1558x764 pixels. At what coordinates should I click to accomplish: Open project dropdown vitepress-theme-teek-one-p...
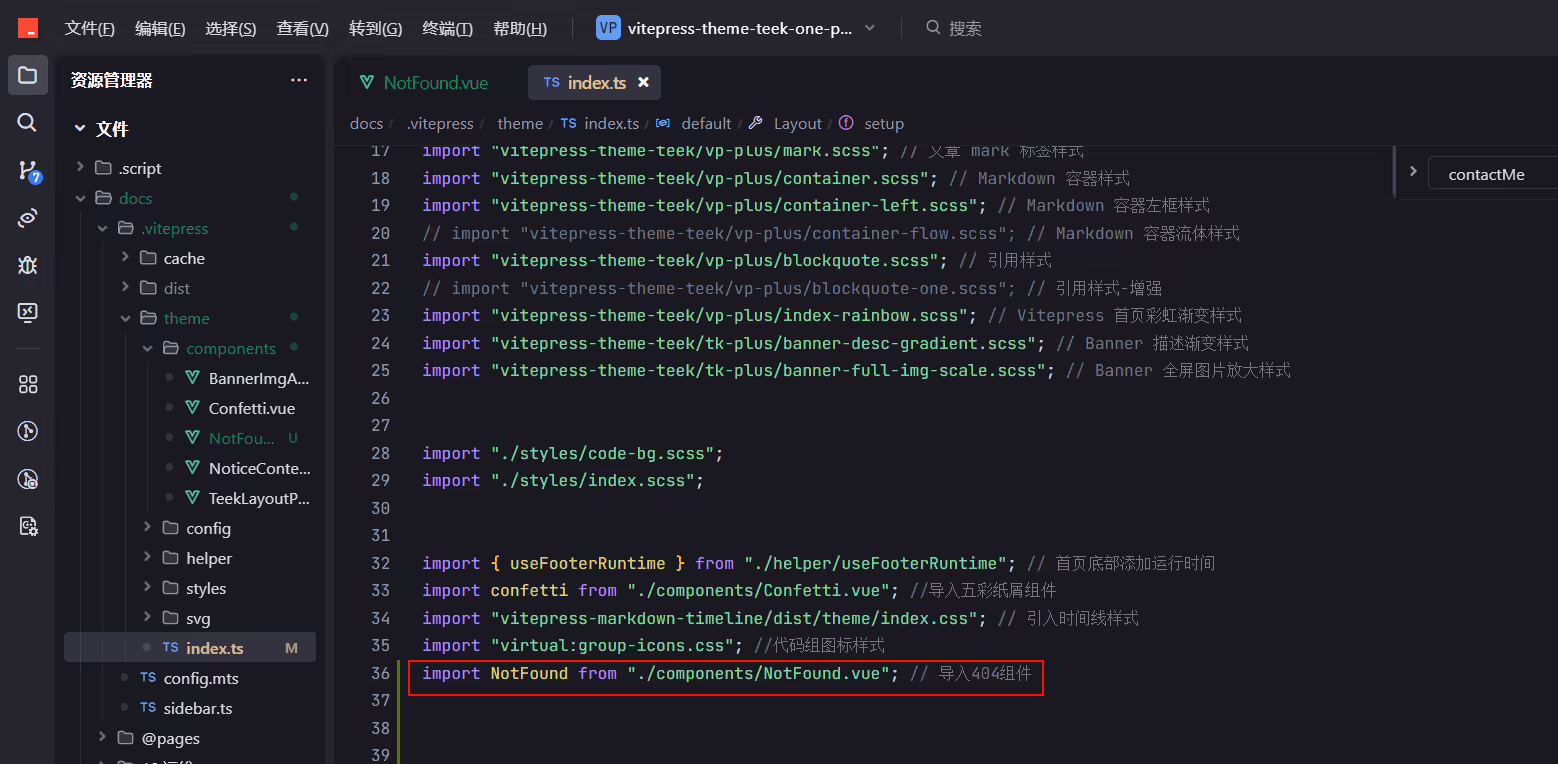click(x=736, y=28)
